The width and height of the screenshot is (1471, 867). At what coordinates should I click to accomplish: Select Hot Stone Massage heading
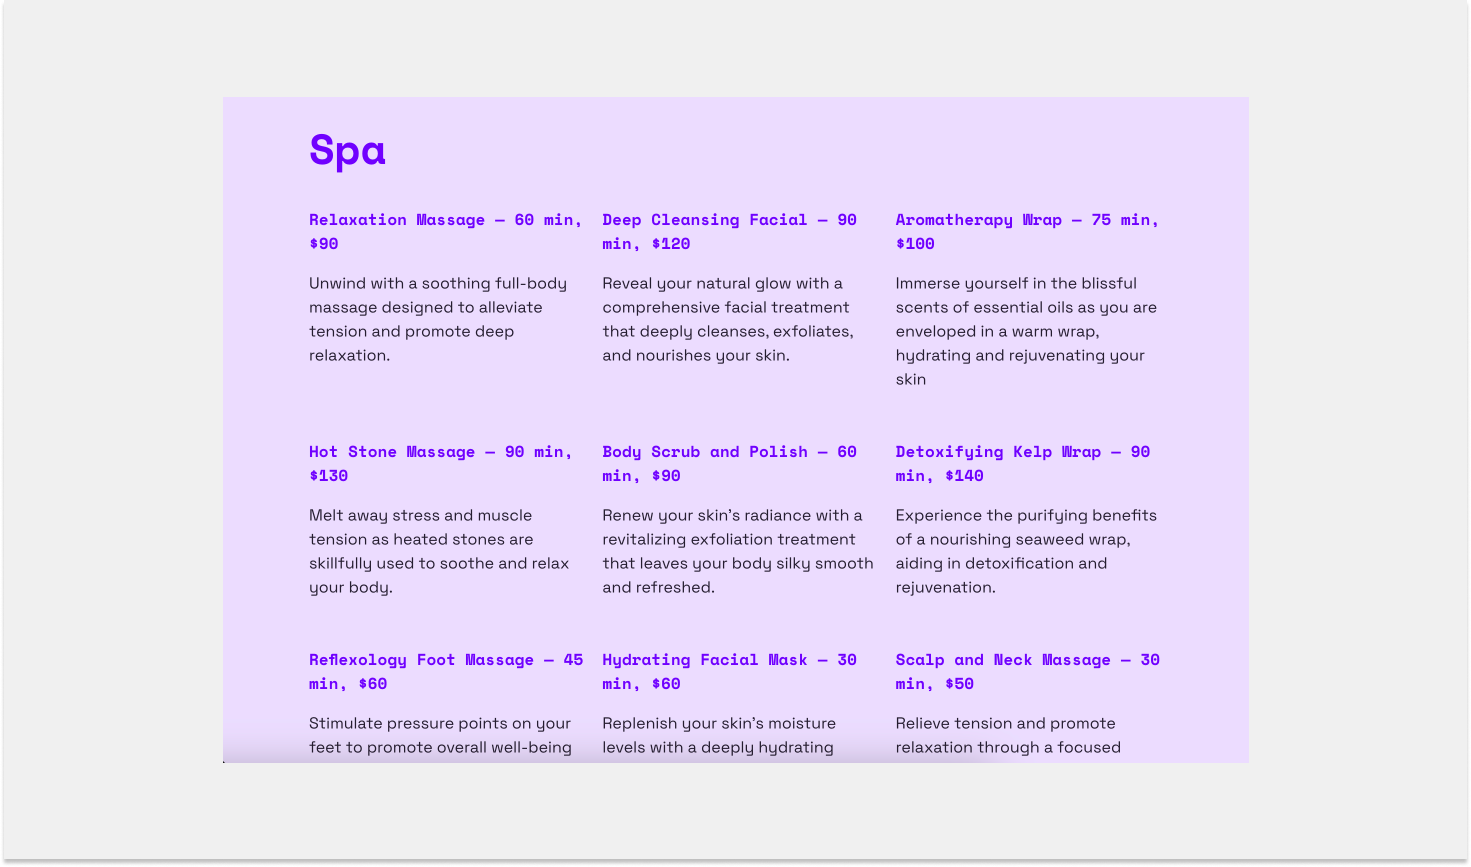[x=441, y=464]
